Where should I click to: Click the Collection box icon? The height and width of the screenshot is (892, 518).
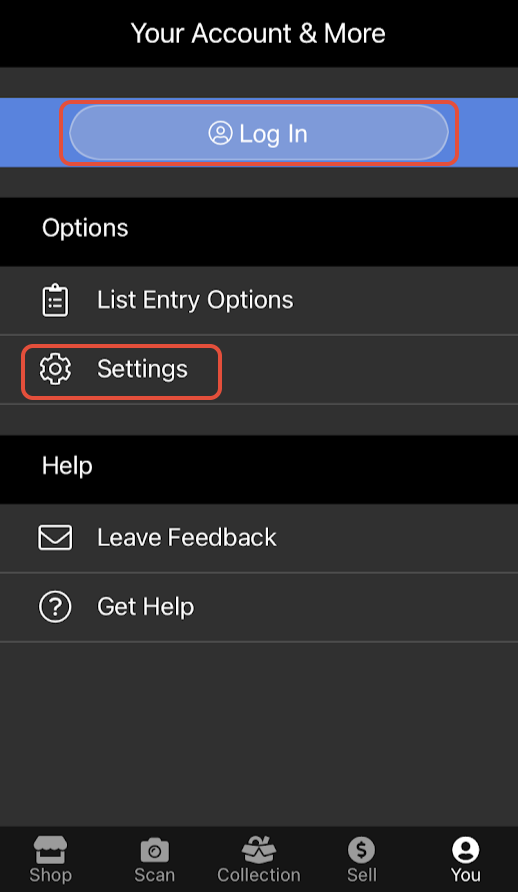click(x=259, y=850)
